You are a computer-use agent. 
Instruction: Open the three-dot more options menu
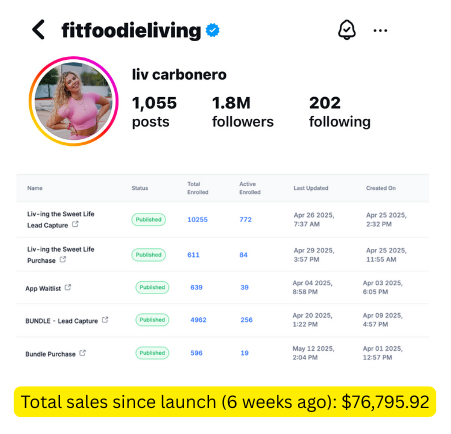pos(380,31)
